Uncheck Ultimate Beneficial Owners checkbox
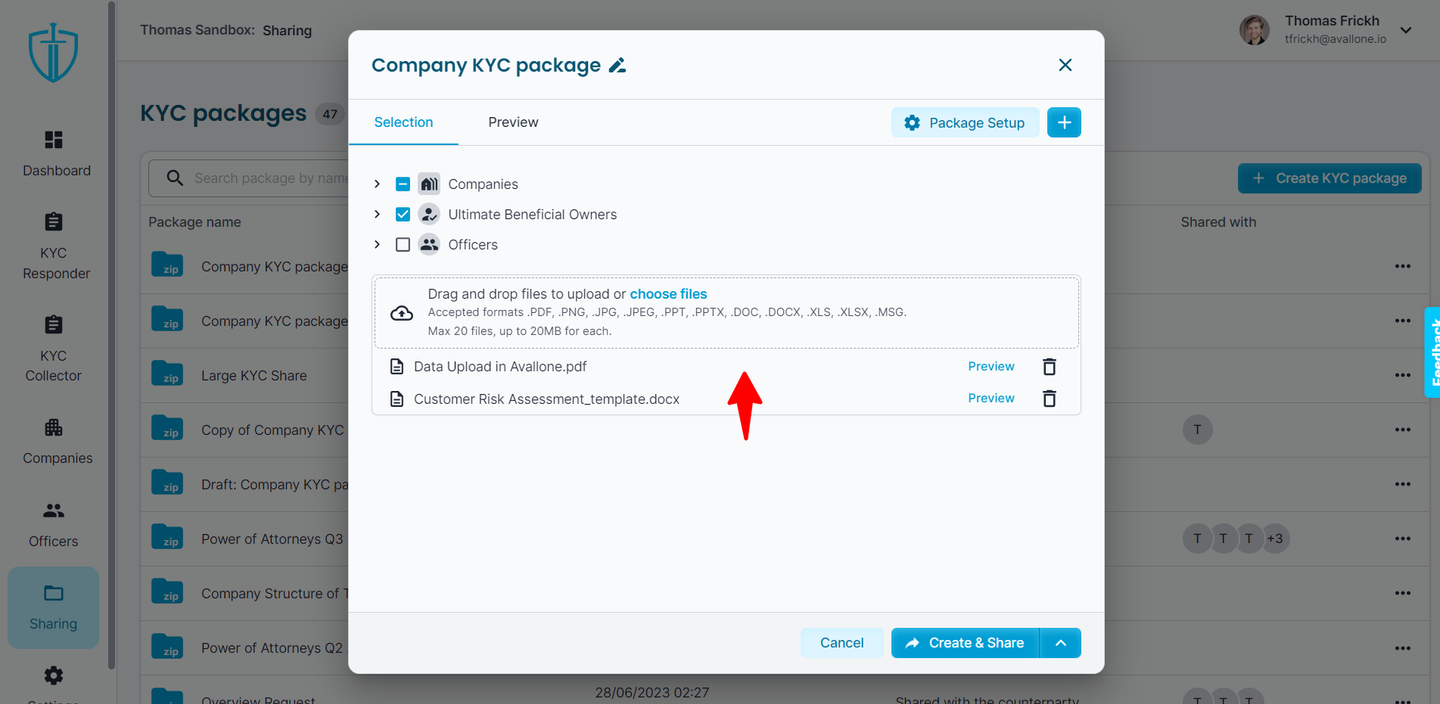This screenshot has width=1440, height=704. pyautogui.click(x=403, y=214)
